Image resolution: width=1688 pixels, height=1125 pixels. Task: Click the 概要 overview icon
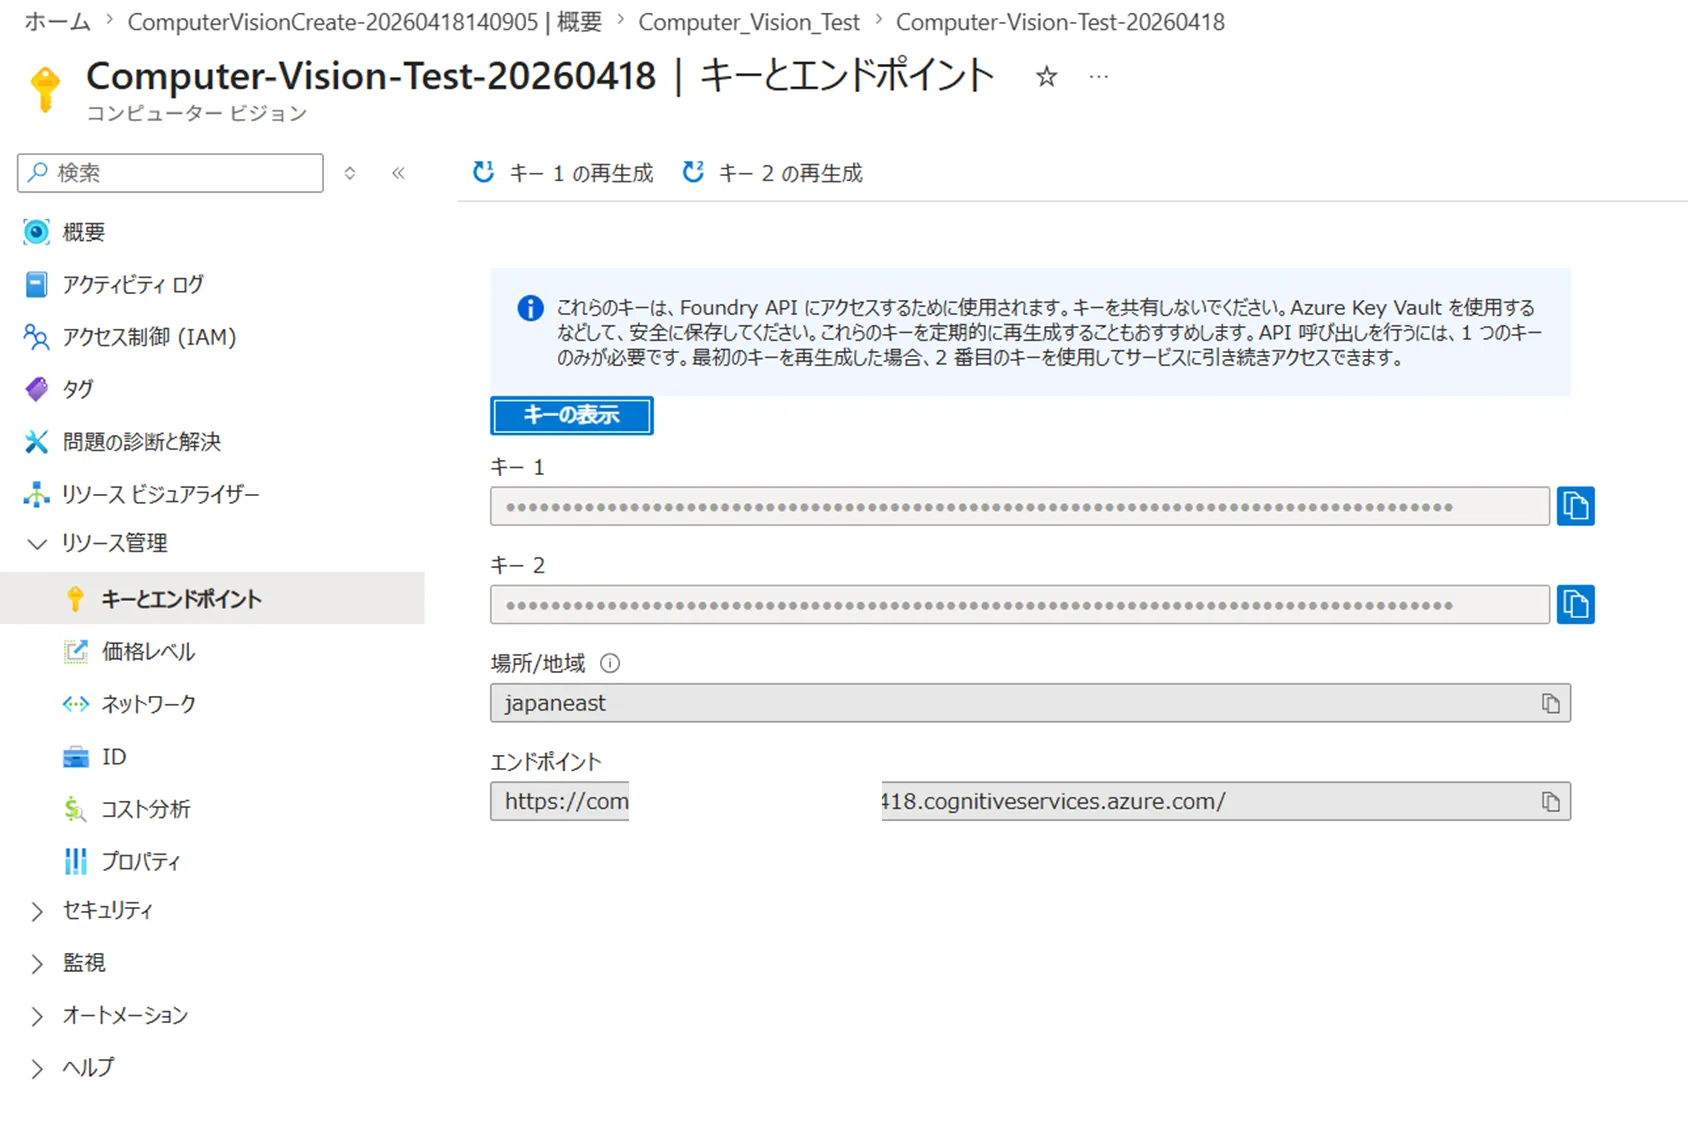pyautogui.click(x=36, y=232)
